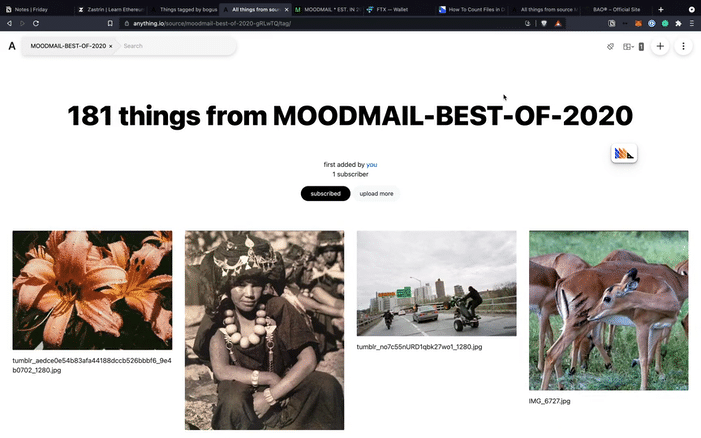Open the orange lily flower thumbnail
701x438 pixels.
[92, 290]
